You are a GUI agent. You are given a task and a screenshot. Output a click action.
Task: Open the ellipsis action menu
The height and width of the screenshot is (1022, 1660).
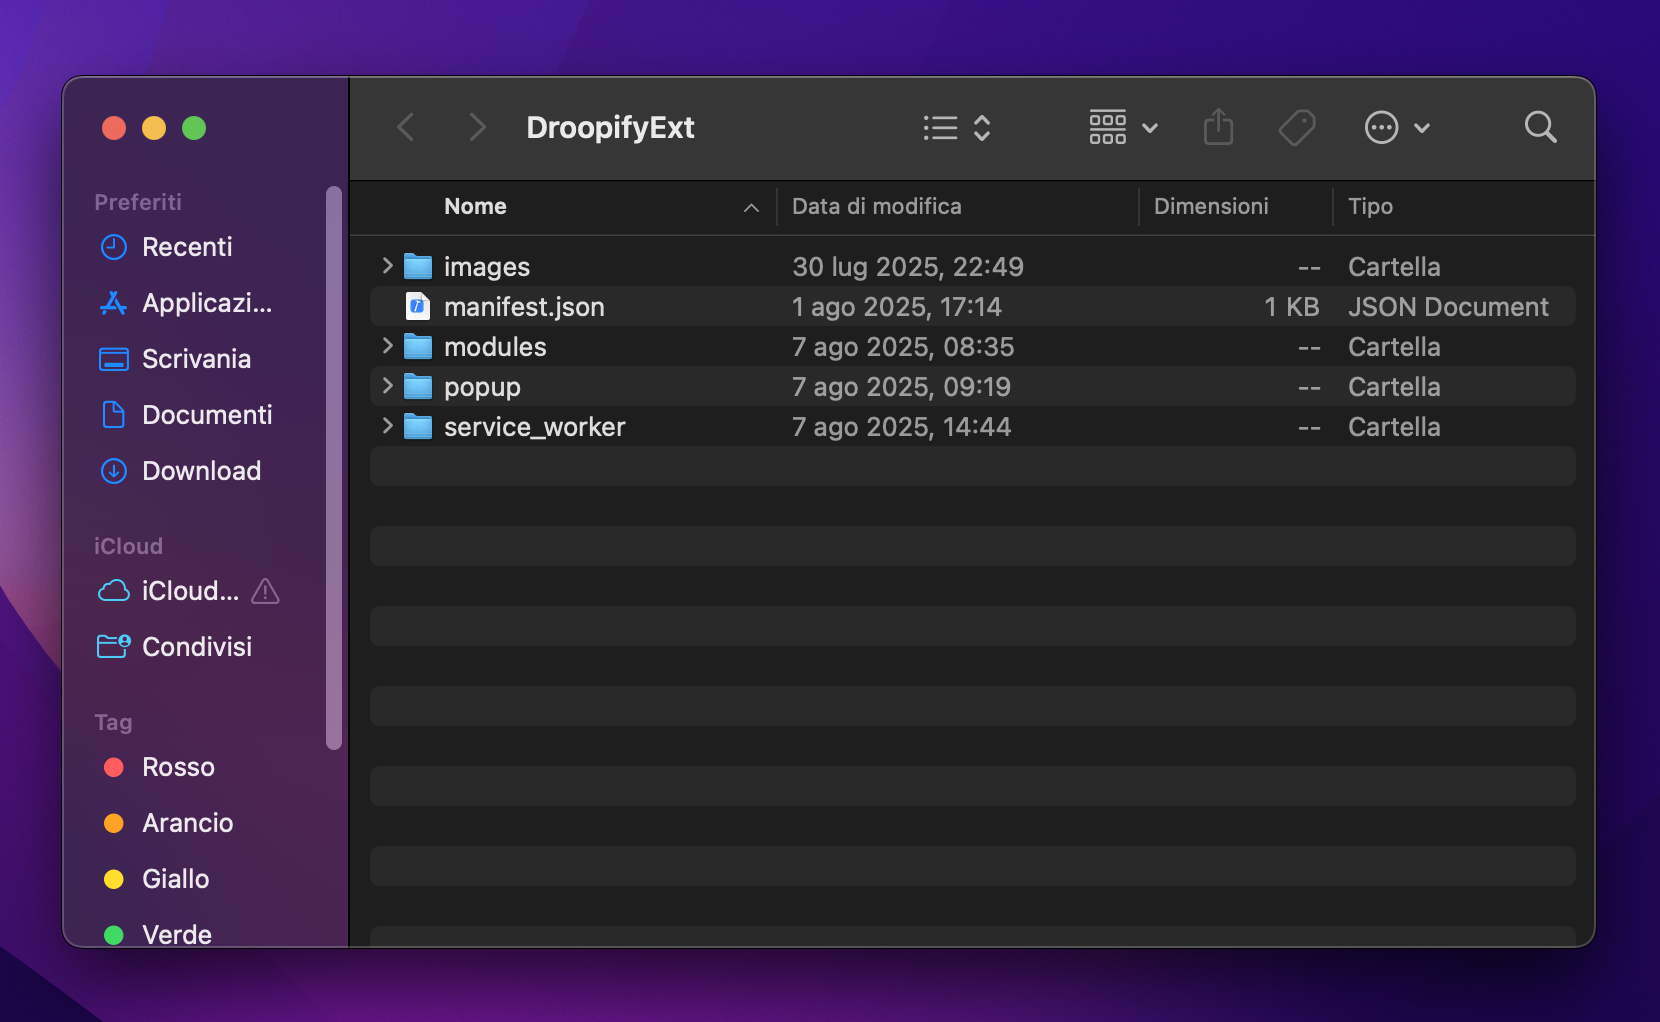(1397, 127)
